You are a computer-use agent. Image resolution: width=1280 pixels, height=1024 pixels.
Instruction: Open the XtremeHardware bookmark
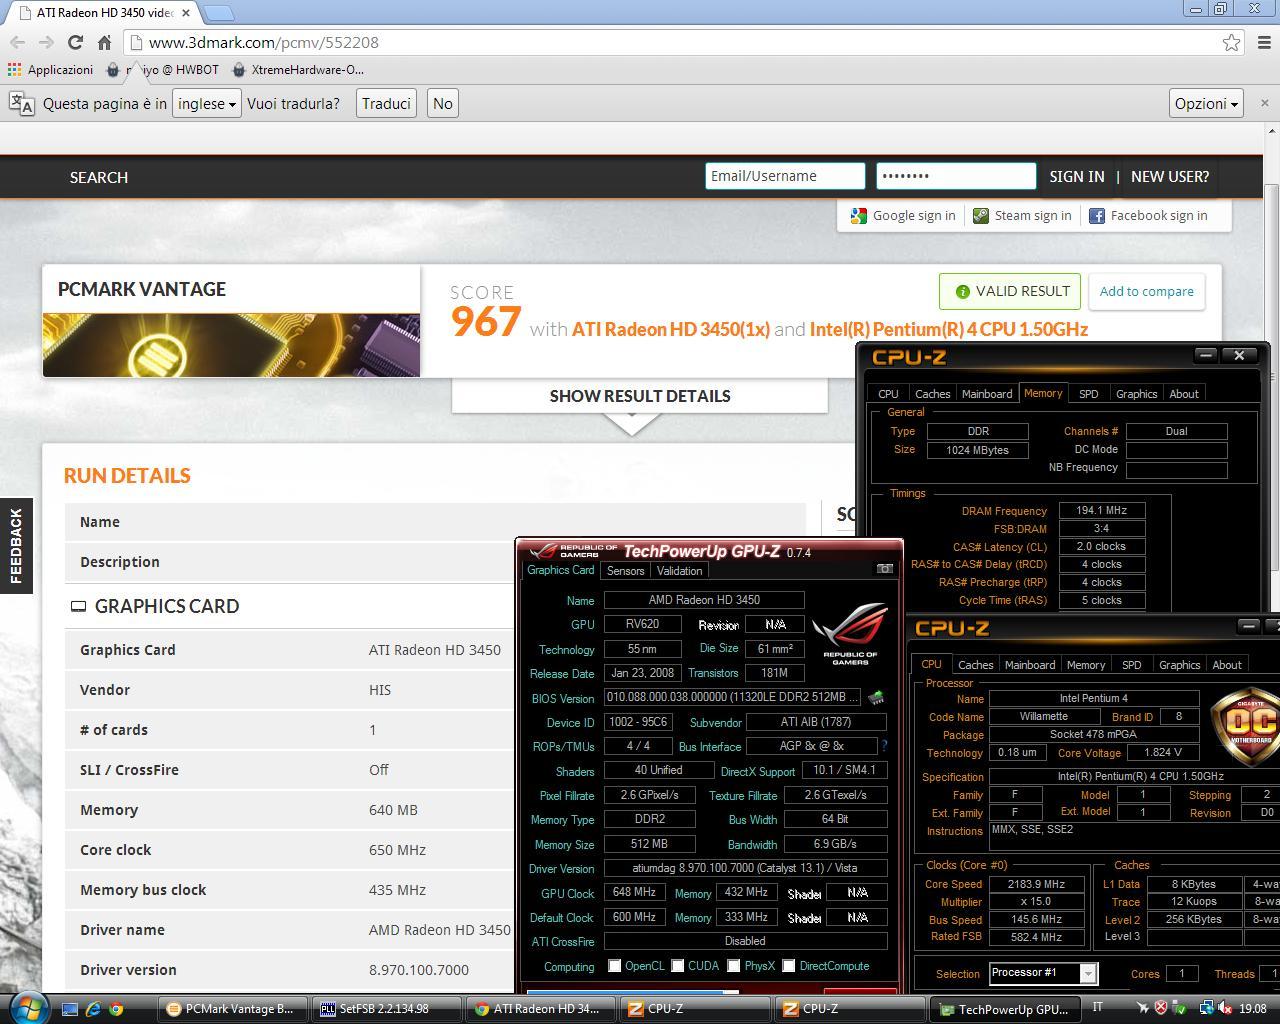pyautogui.click(x=298, y=70)
